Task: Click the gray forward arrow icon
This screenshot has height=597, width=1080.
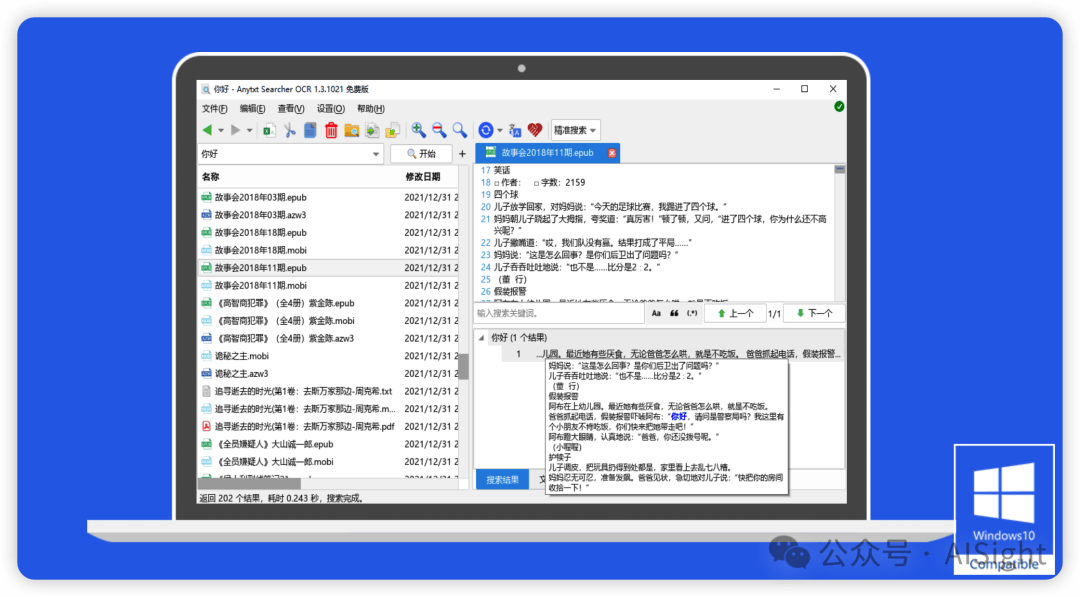Action: (236, 130)
